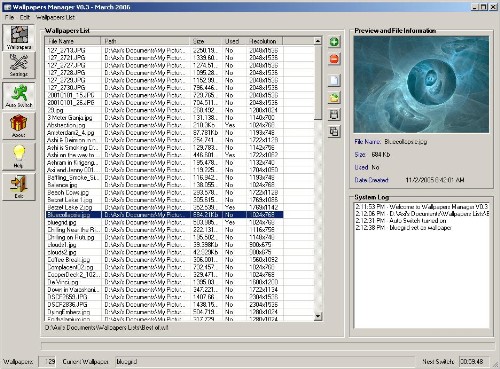Sort the list by the Used column header

234,41
